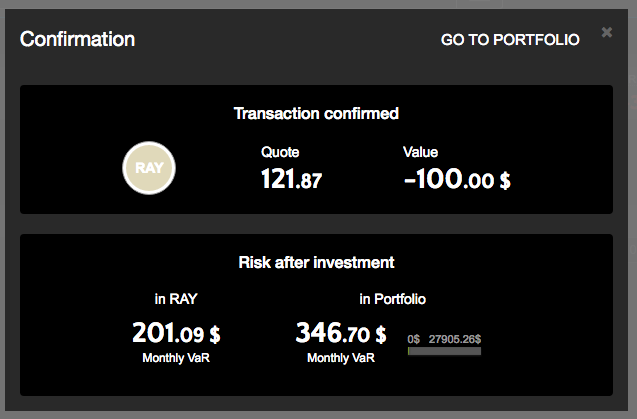637x419 pixels.
Task: Click the green filled portion of risk bar
Action: (x=409, y=351)
